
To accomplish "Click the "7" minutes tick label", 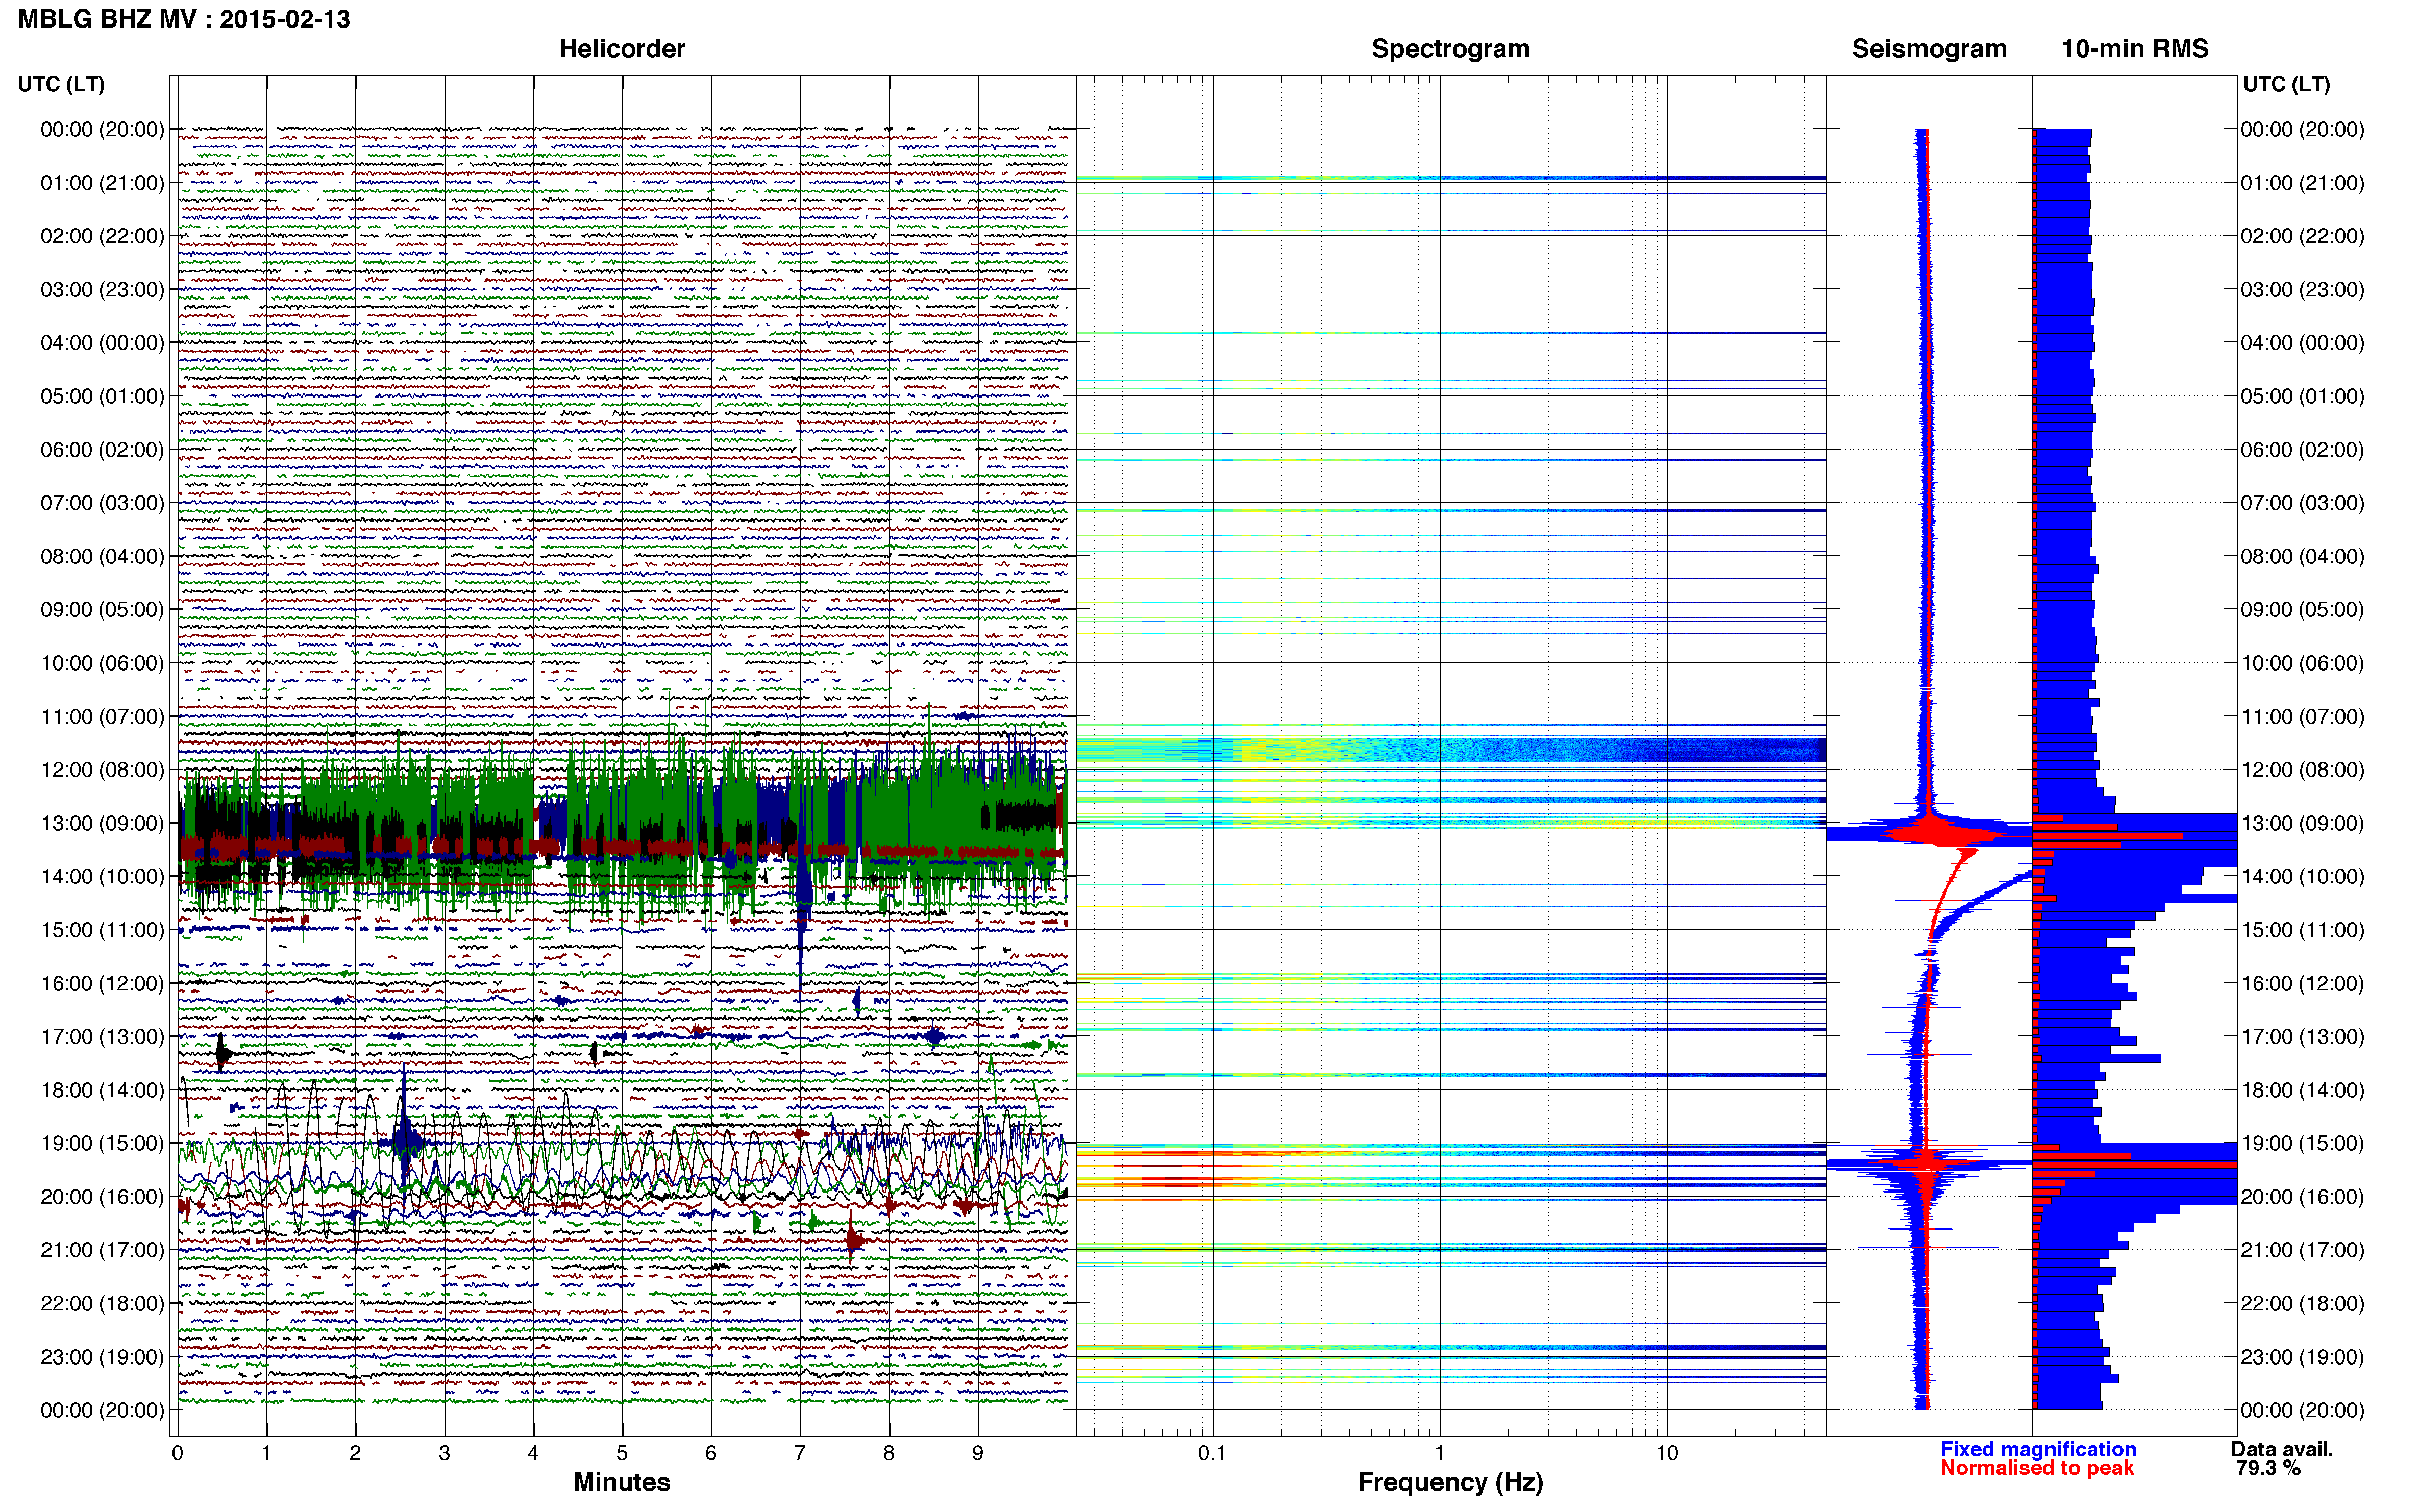I will (800, 1453).
